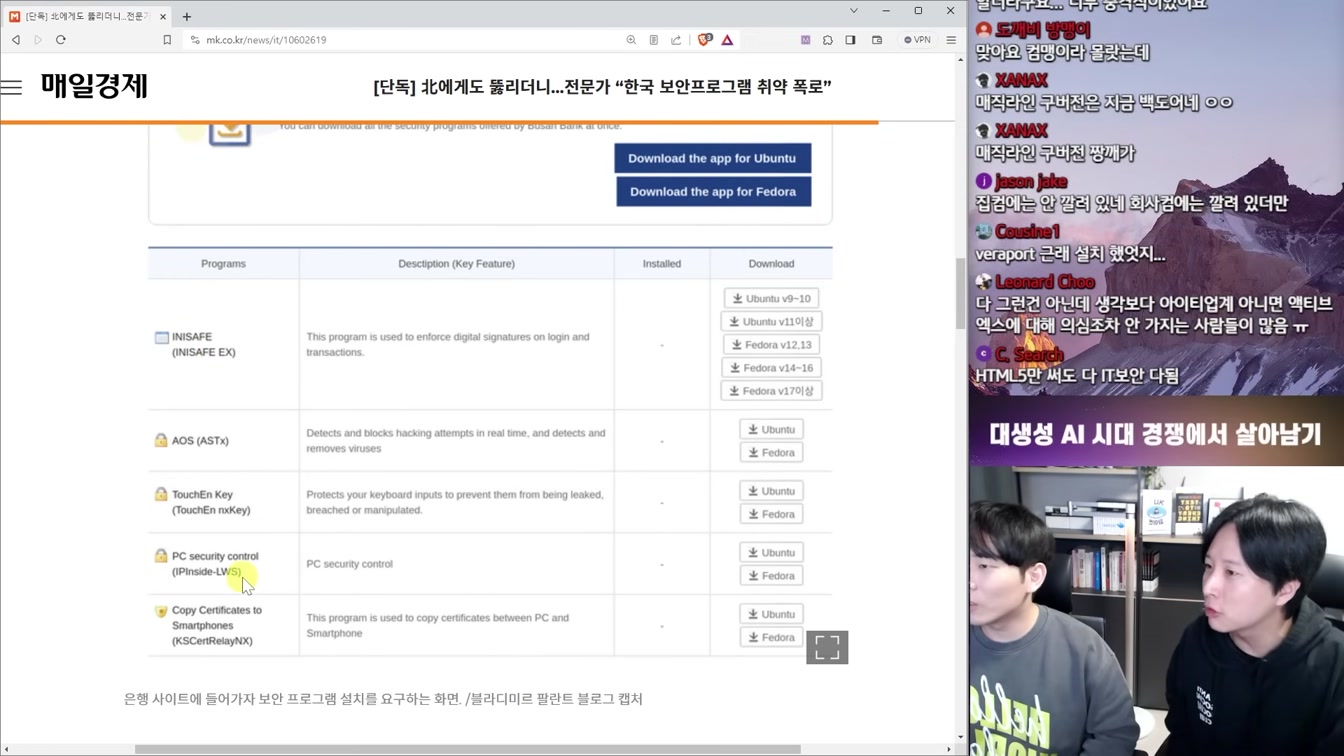This screenshot has width=1344, height=756.
Task: Click the Ubuntu v9~10 download button
Action: tap(771, 298)
